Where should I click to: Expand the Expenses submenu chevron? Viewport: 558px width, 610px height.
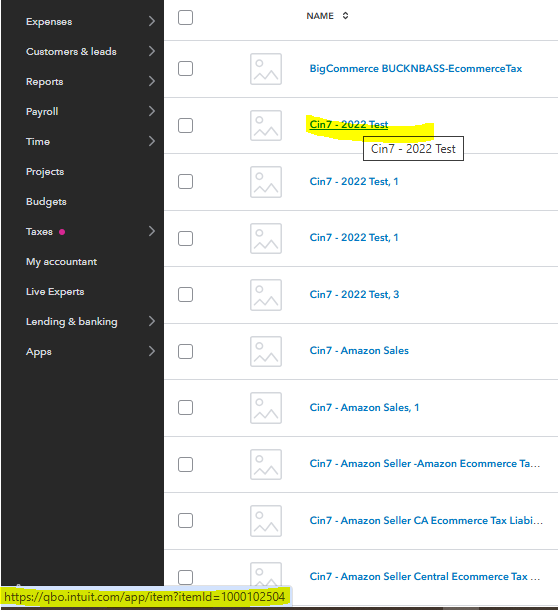tap(152, 21)
